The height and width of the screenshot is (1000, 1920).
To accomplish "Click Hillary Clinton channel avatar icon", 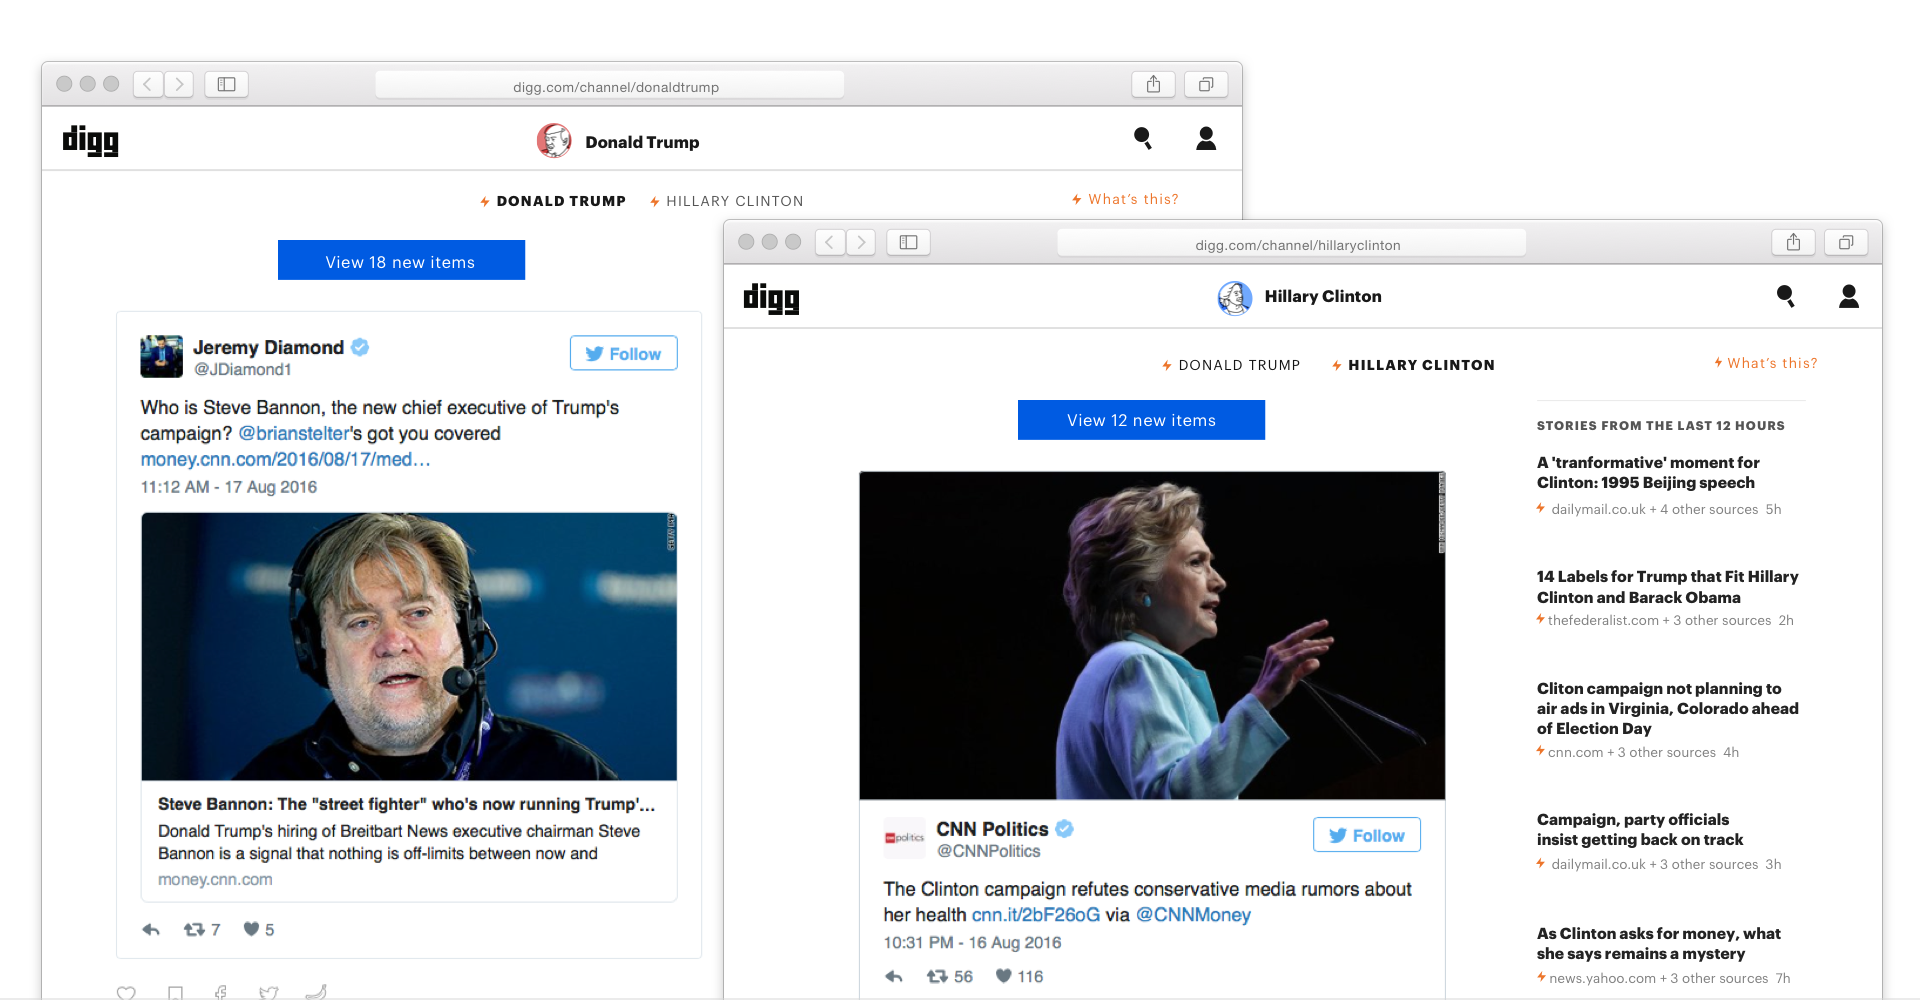I will [x=1235, y=297].
